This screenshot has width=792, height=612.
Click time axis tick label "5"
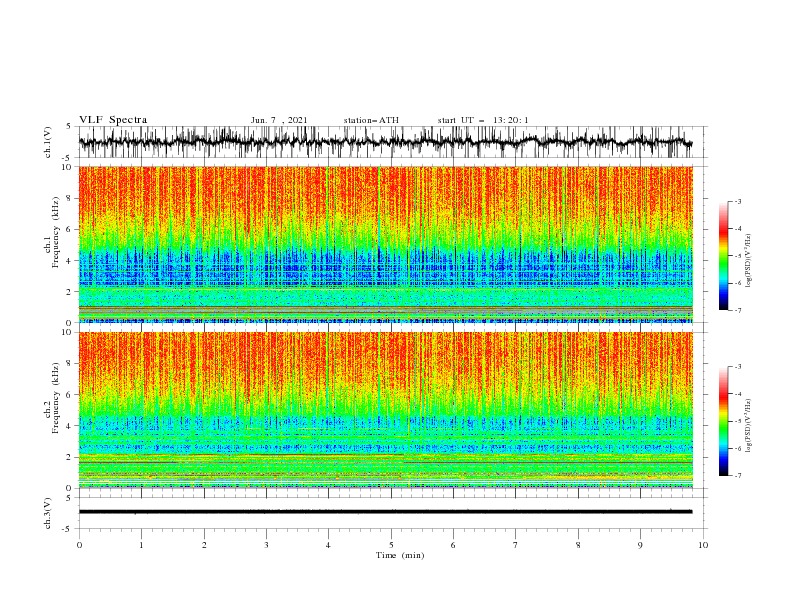(x=391, y=545)
